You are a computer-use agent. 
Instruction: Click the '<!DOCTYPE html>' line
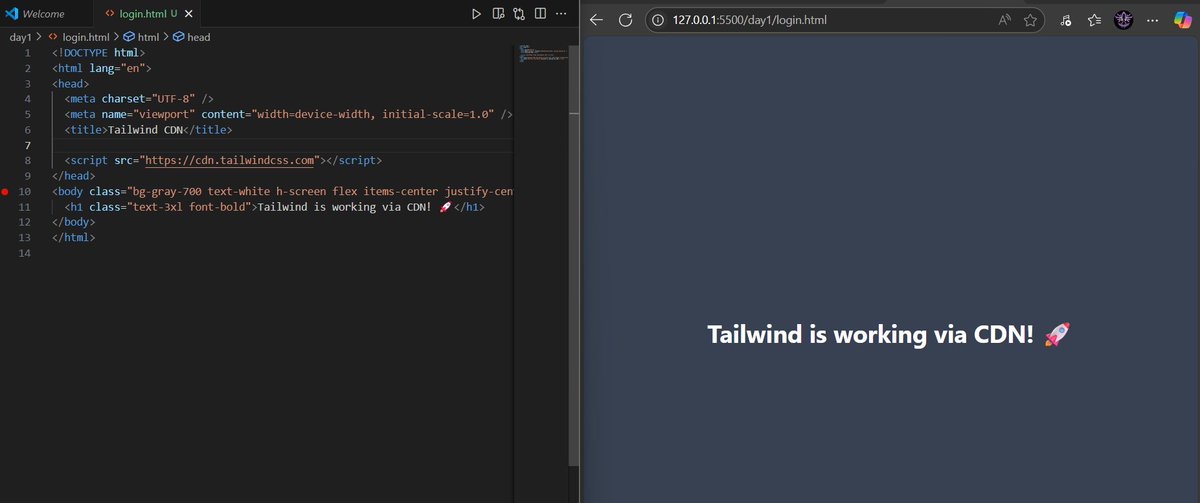(98, 52)
